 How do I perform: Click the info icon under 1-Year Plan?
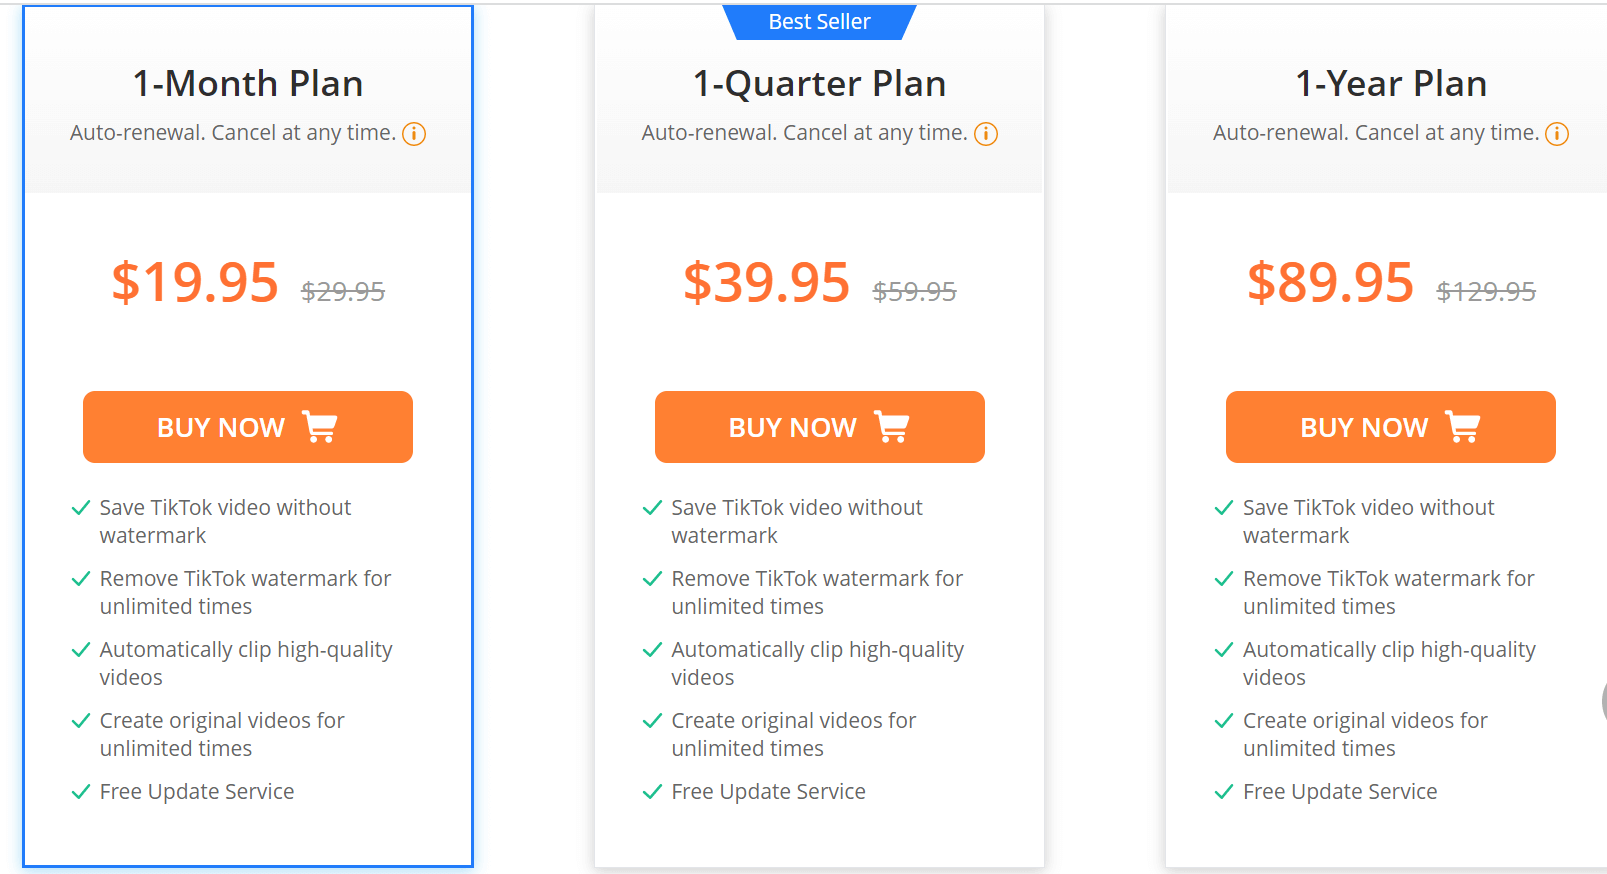(x=1557, y=134)
